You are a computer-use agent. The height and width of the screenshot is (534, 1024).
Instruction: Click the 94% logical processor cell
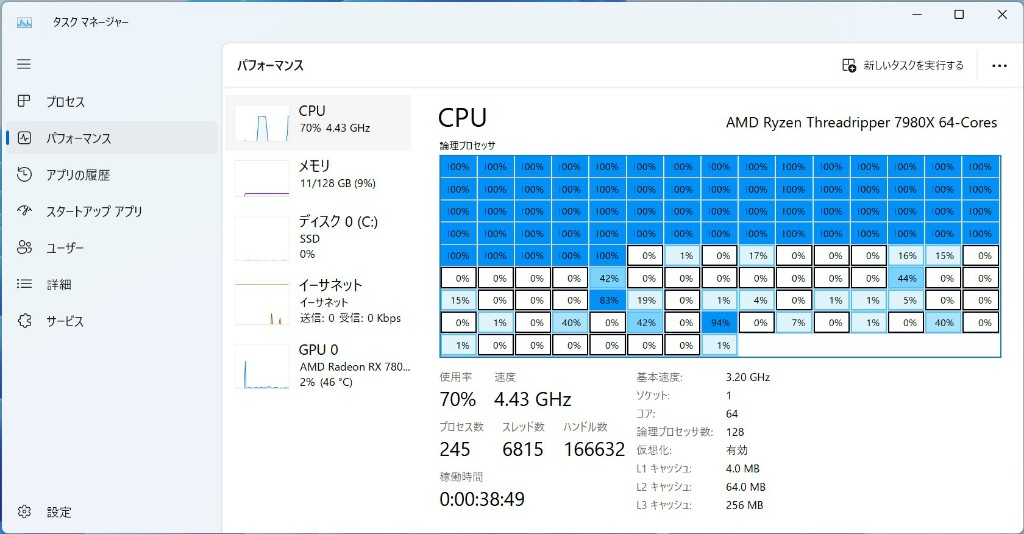[718, 322]
